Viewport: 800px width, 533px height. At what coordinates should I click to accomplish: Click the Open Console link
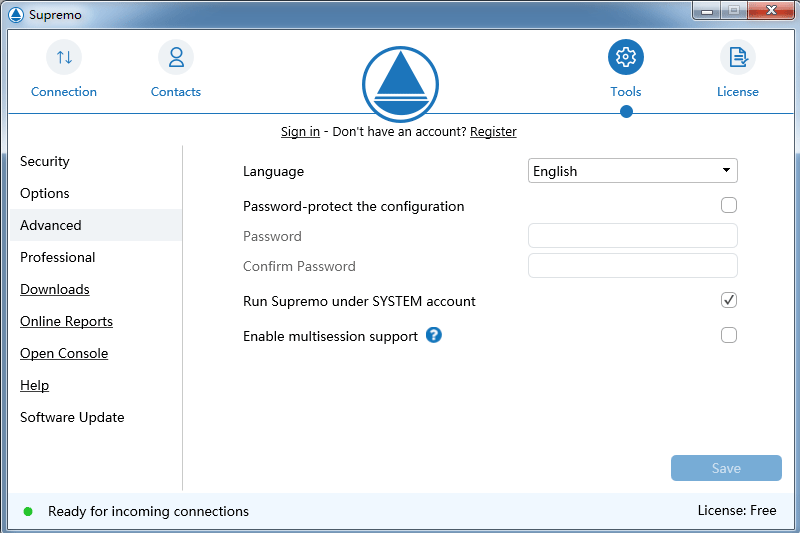click(64, 353)
